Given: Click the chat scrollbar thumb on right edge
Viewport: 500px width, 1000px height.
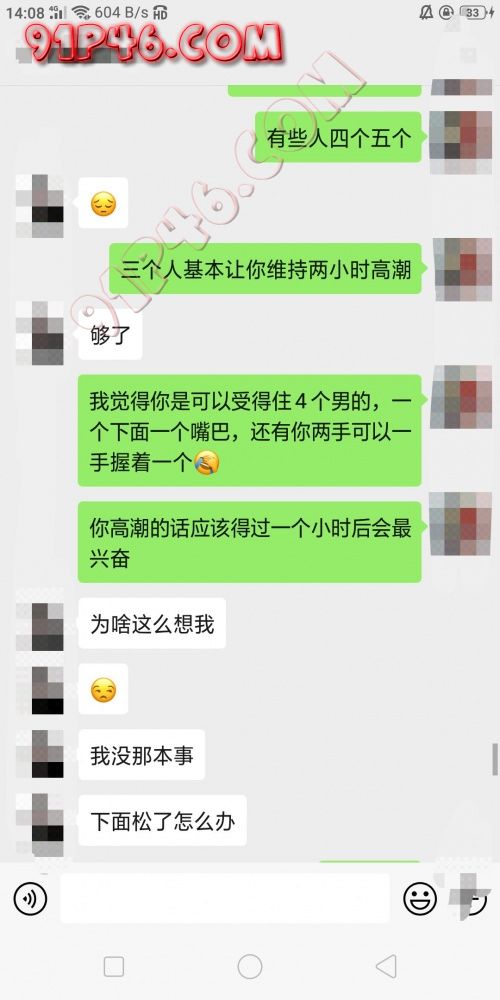Looking at the screenshot, I should pos(494,759).
